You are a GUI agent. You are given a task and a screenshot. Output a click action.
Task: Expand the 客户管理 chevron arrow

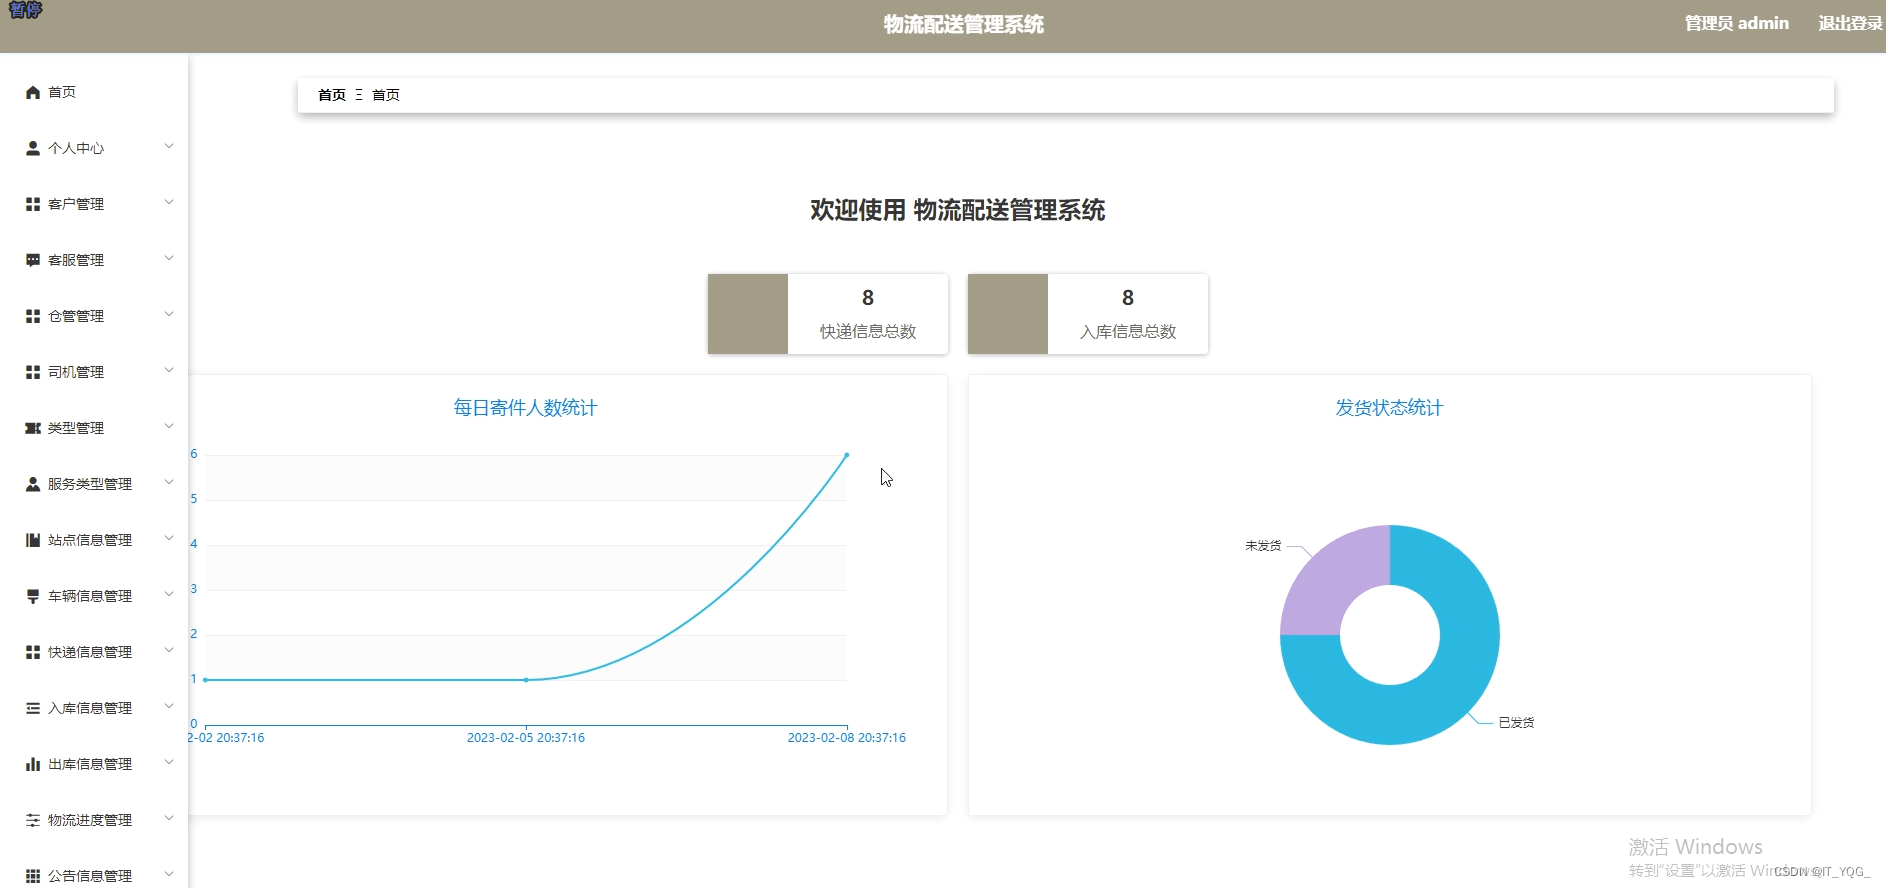pyautogui.click(x=169, y=202)
